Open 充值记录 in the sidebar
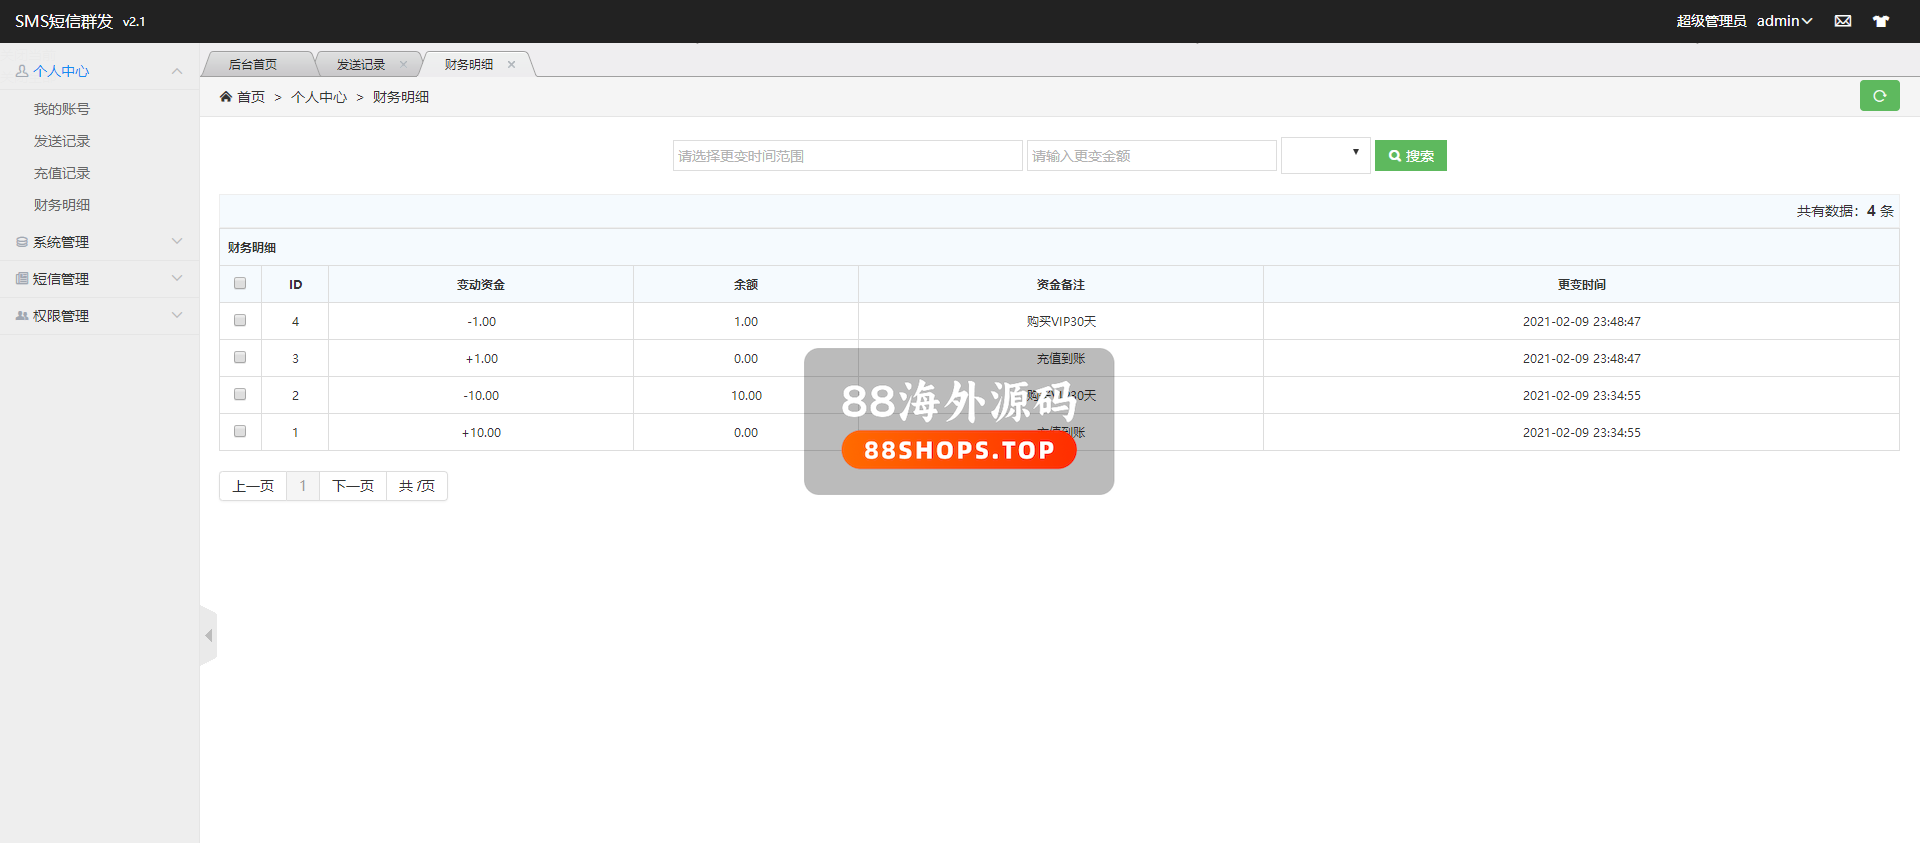This screenshot has height=843, width=1920. coord(62,173)
